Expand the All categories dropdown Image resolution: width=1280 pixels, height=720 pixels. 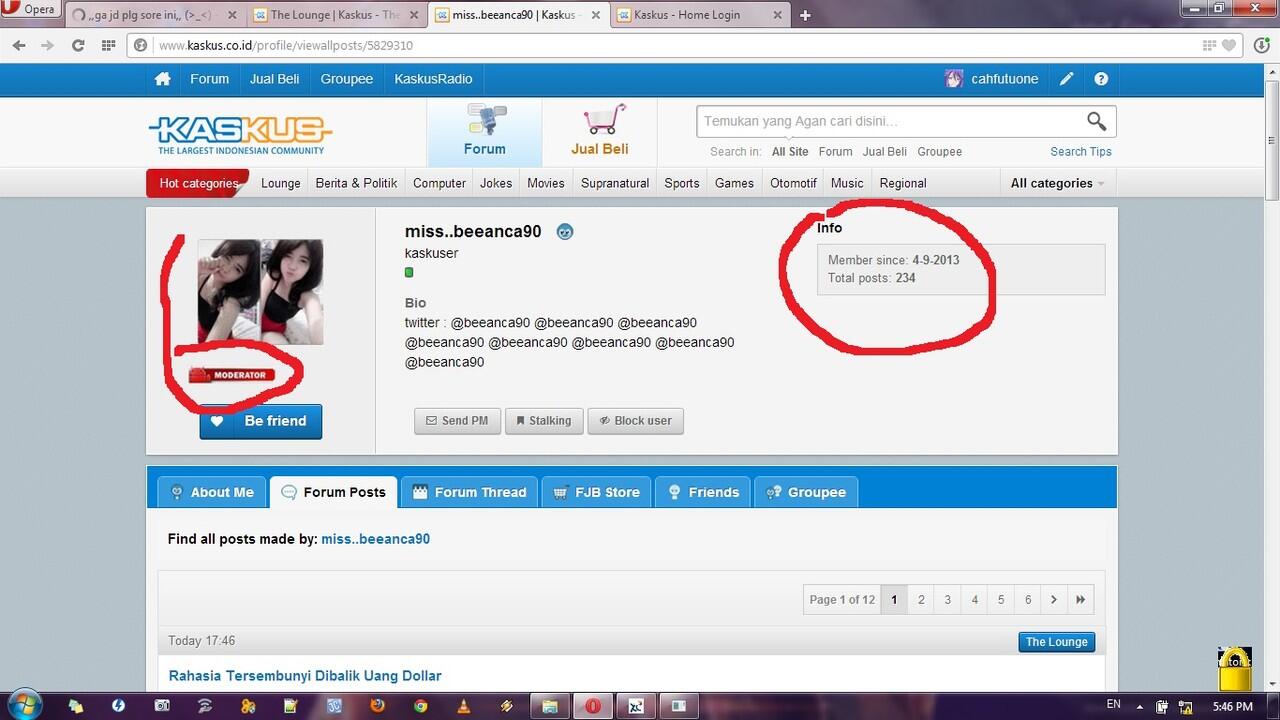click(1057, 183)
